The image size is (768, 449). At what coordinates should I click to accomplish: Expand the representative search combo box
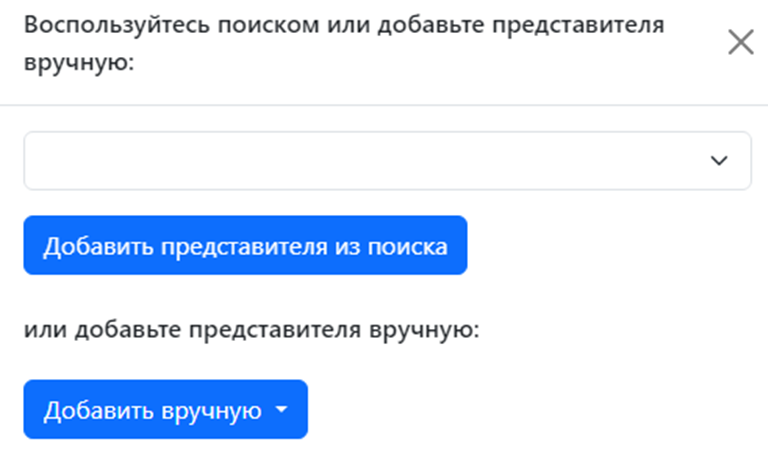coord(387,161)
